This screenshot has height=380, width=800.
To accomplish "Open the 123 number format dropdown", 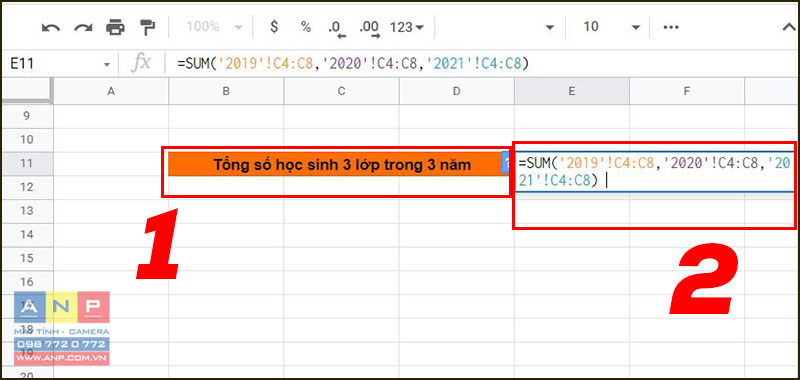I will coord(407,27).
